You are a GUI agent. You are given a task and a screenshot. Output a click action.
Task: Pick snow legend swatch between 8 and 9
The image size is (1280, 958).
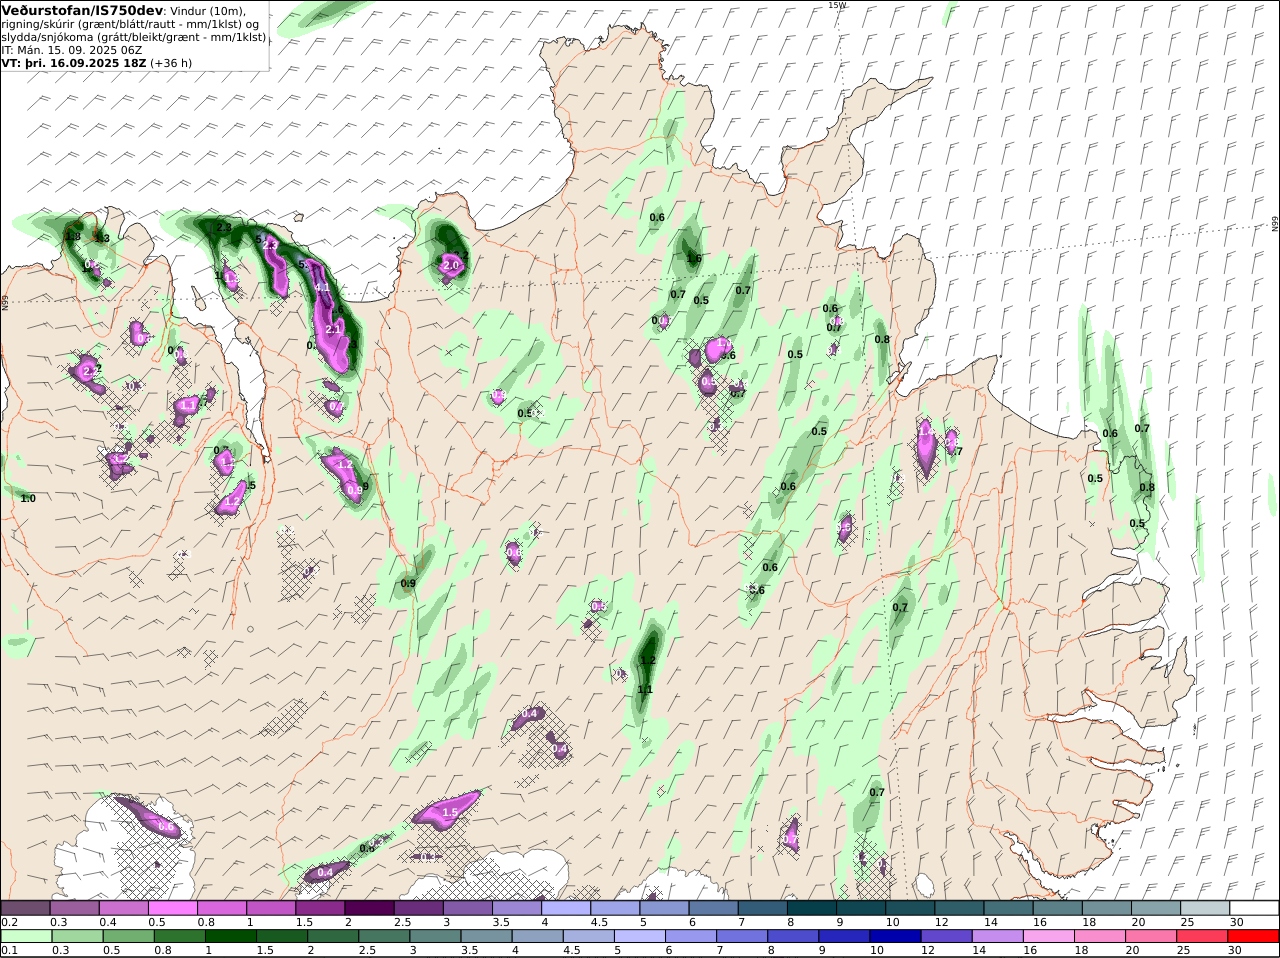812,908
